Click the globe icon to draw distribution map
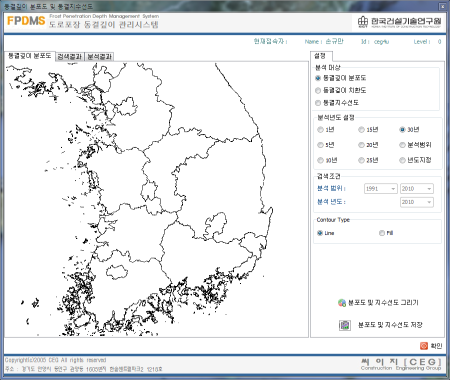 pos(342,303)
